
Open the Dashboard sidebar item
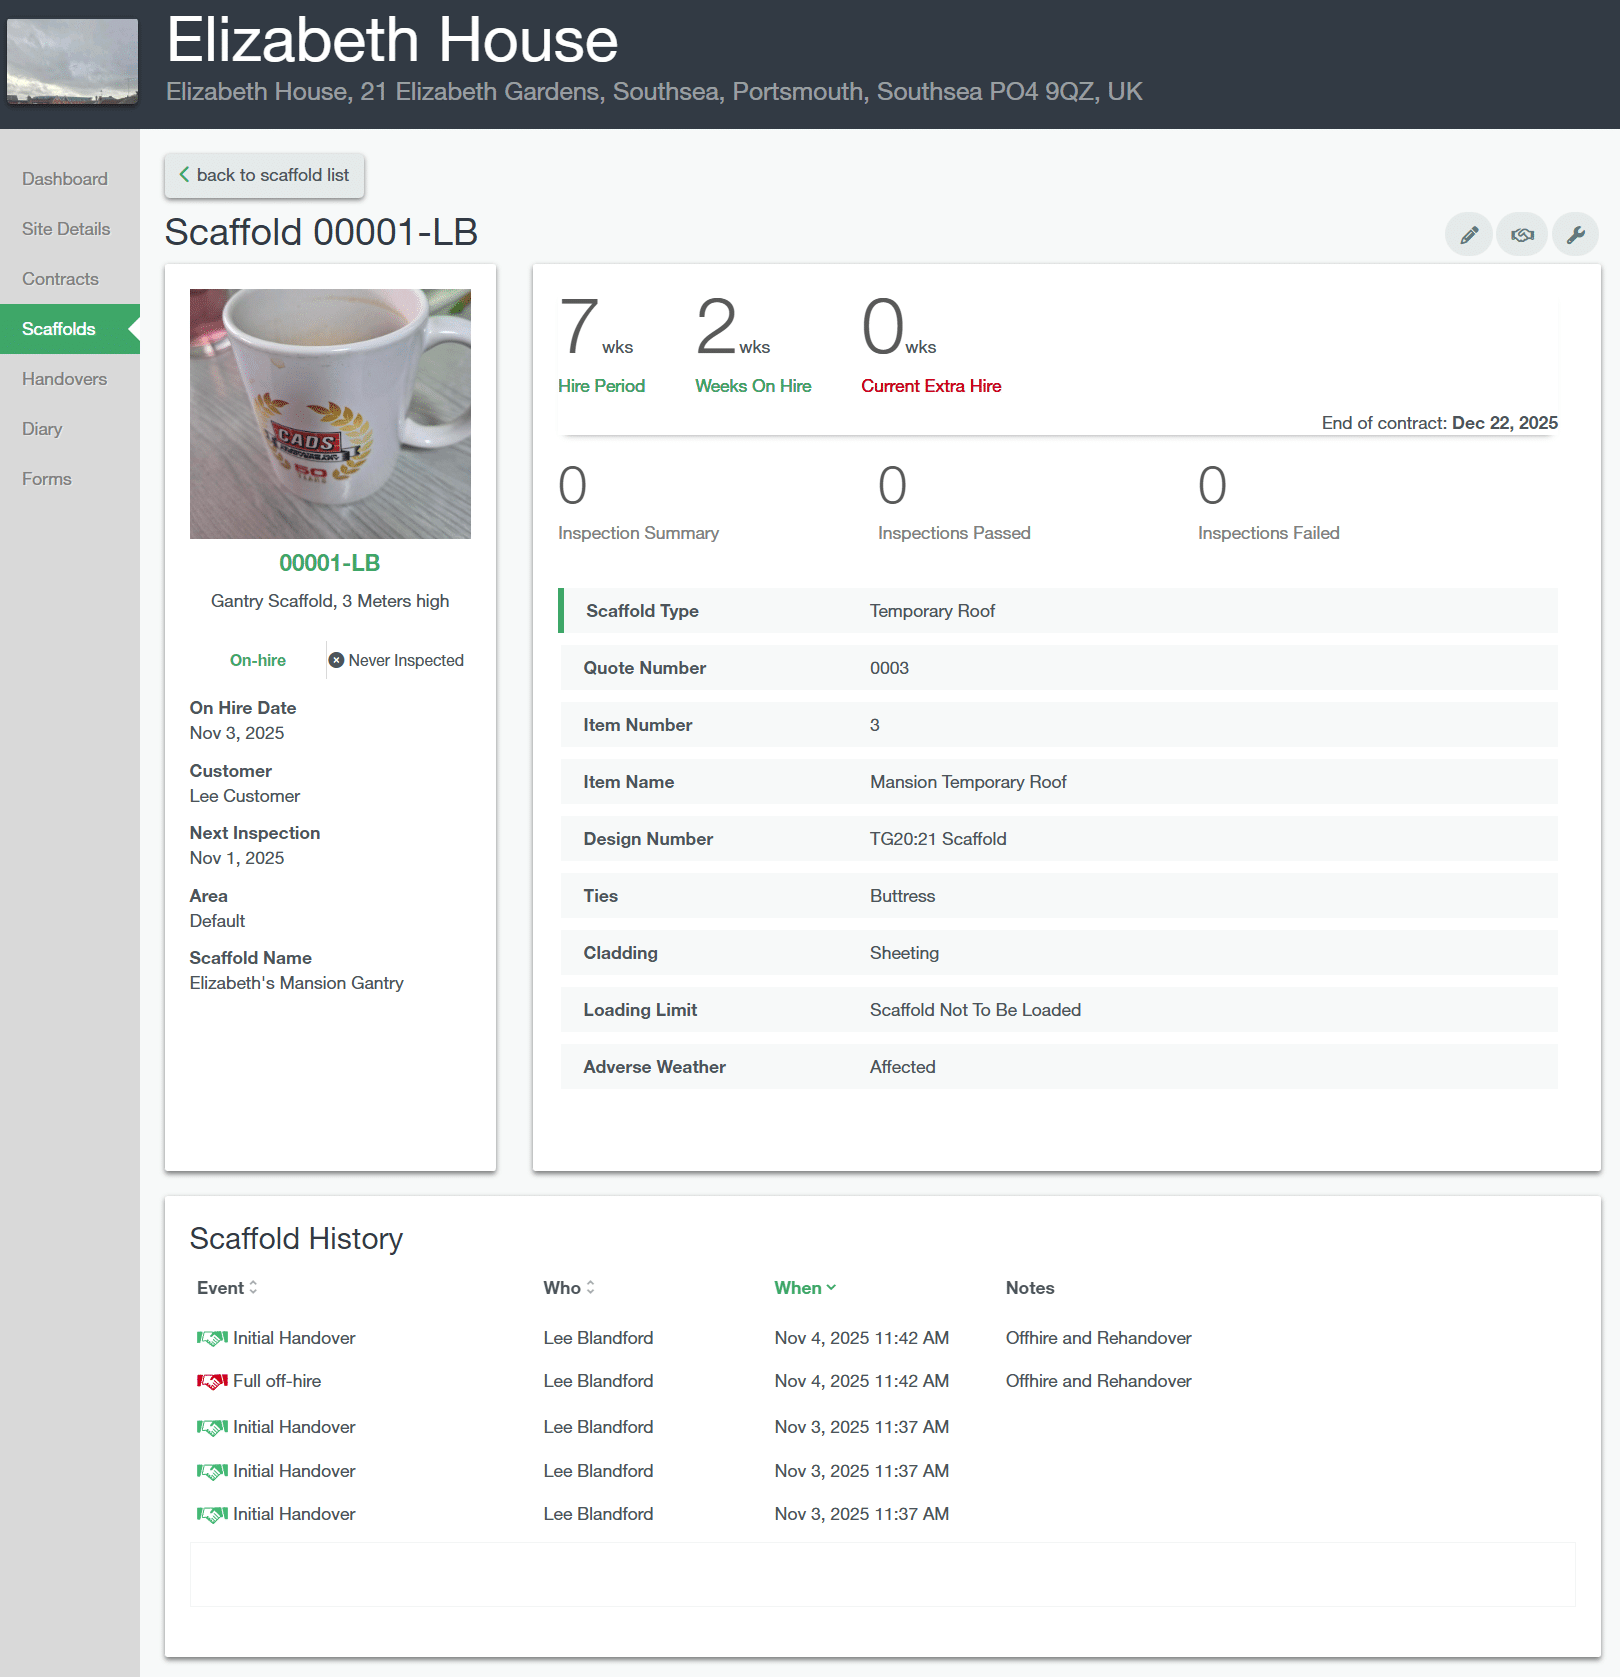(65, 179)
